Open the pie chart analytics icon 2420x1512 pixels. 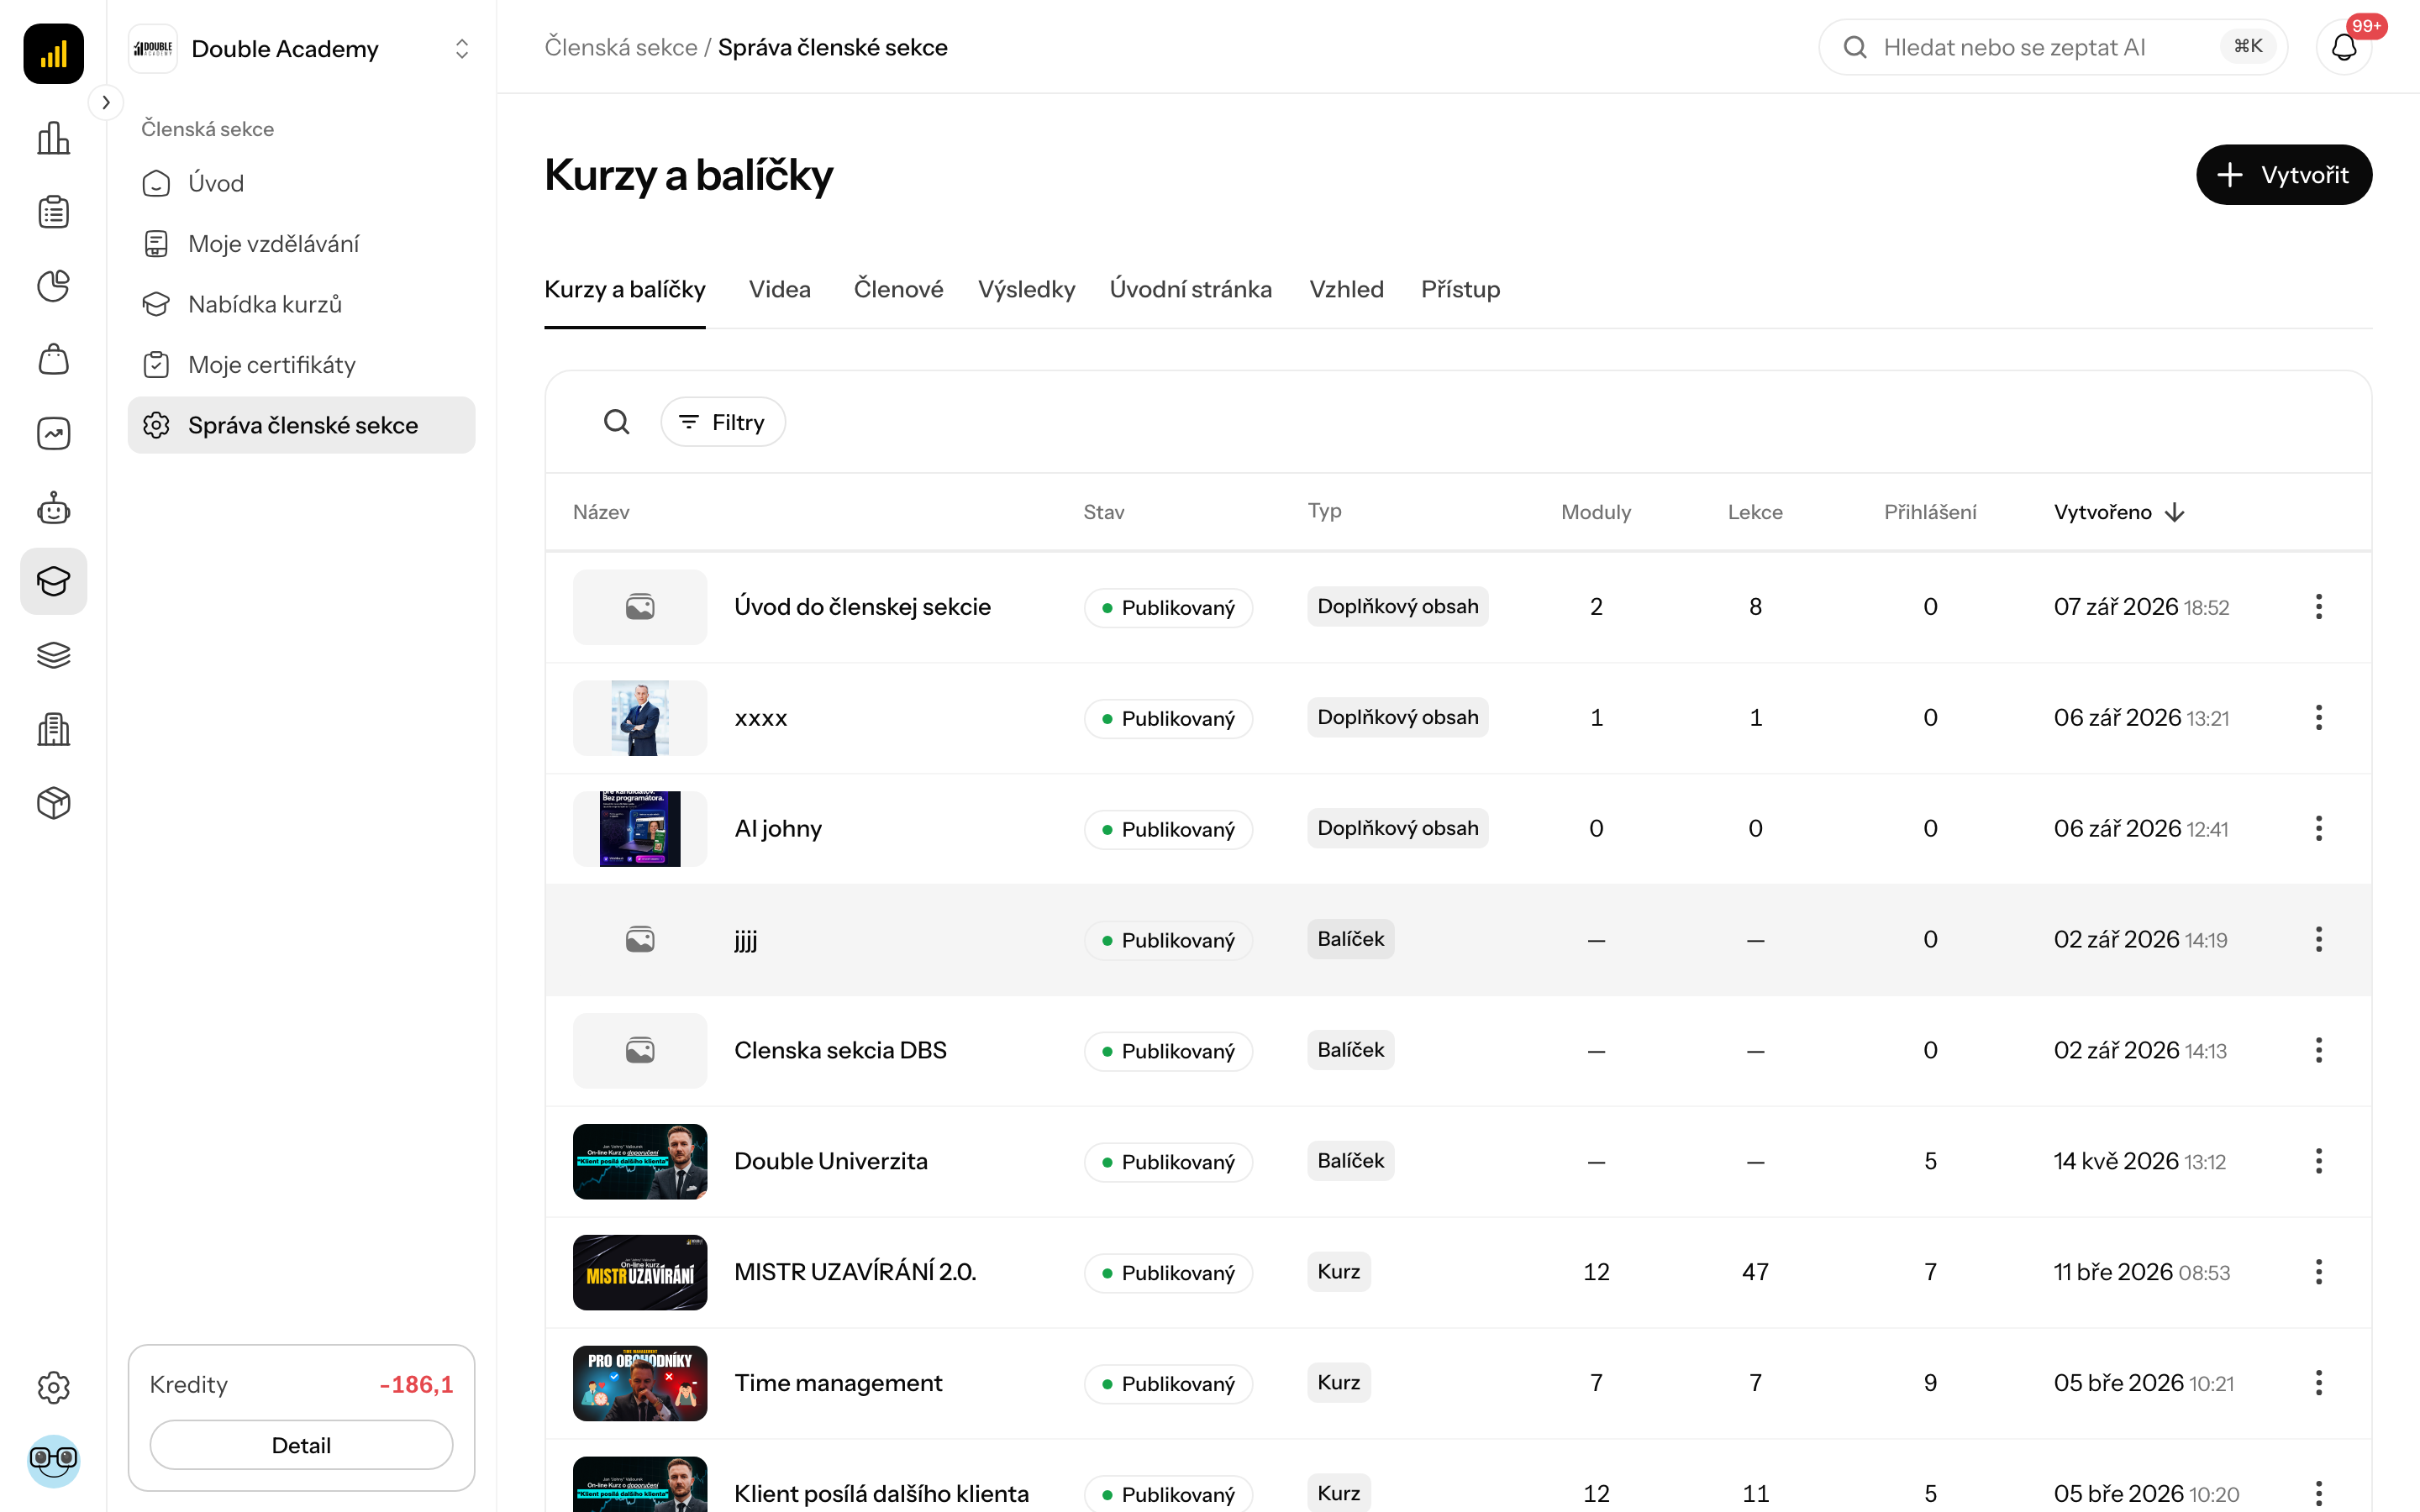click(x=53, y=286)
